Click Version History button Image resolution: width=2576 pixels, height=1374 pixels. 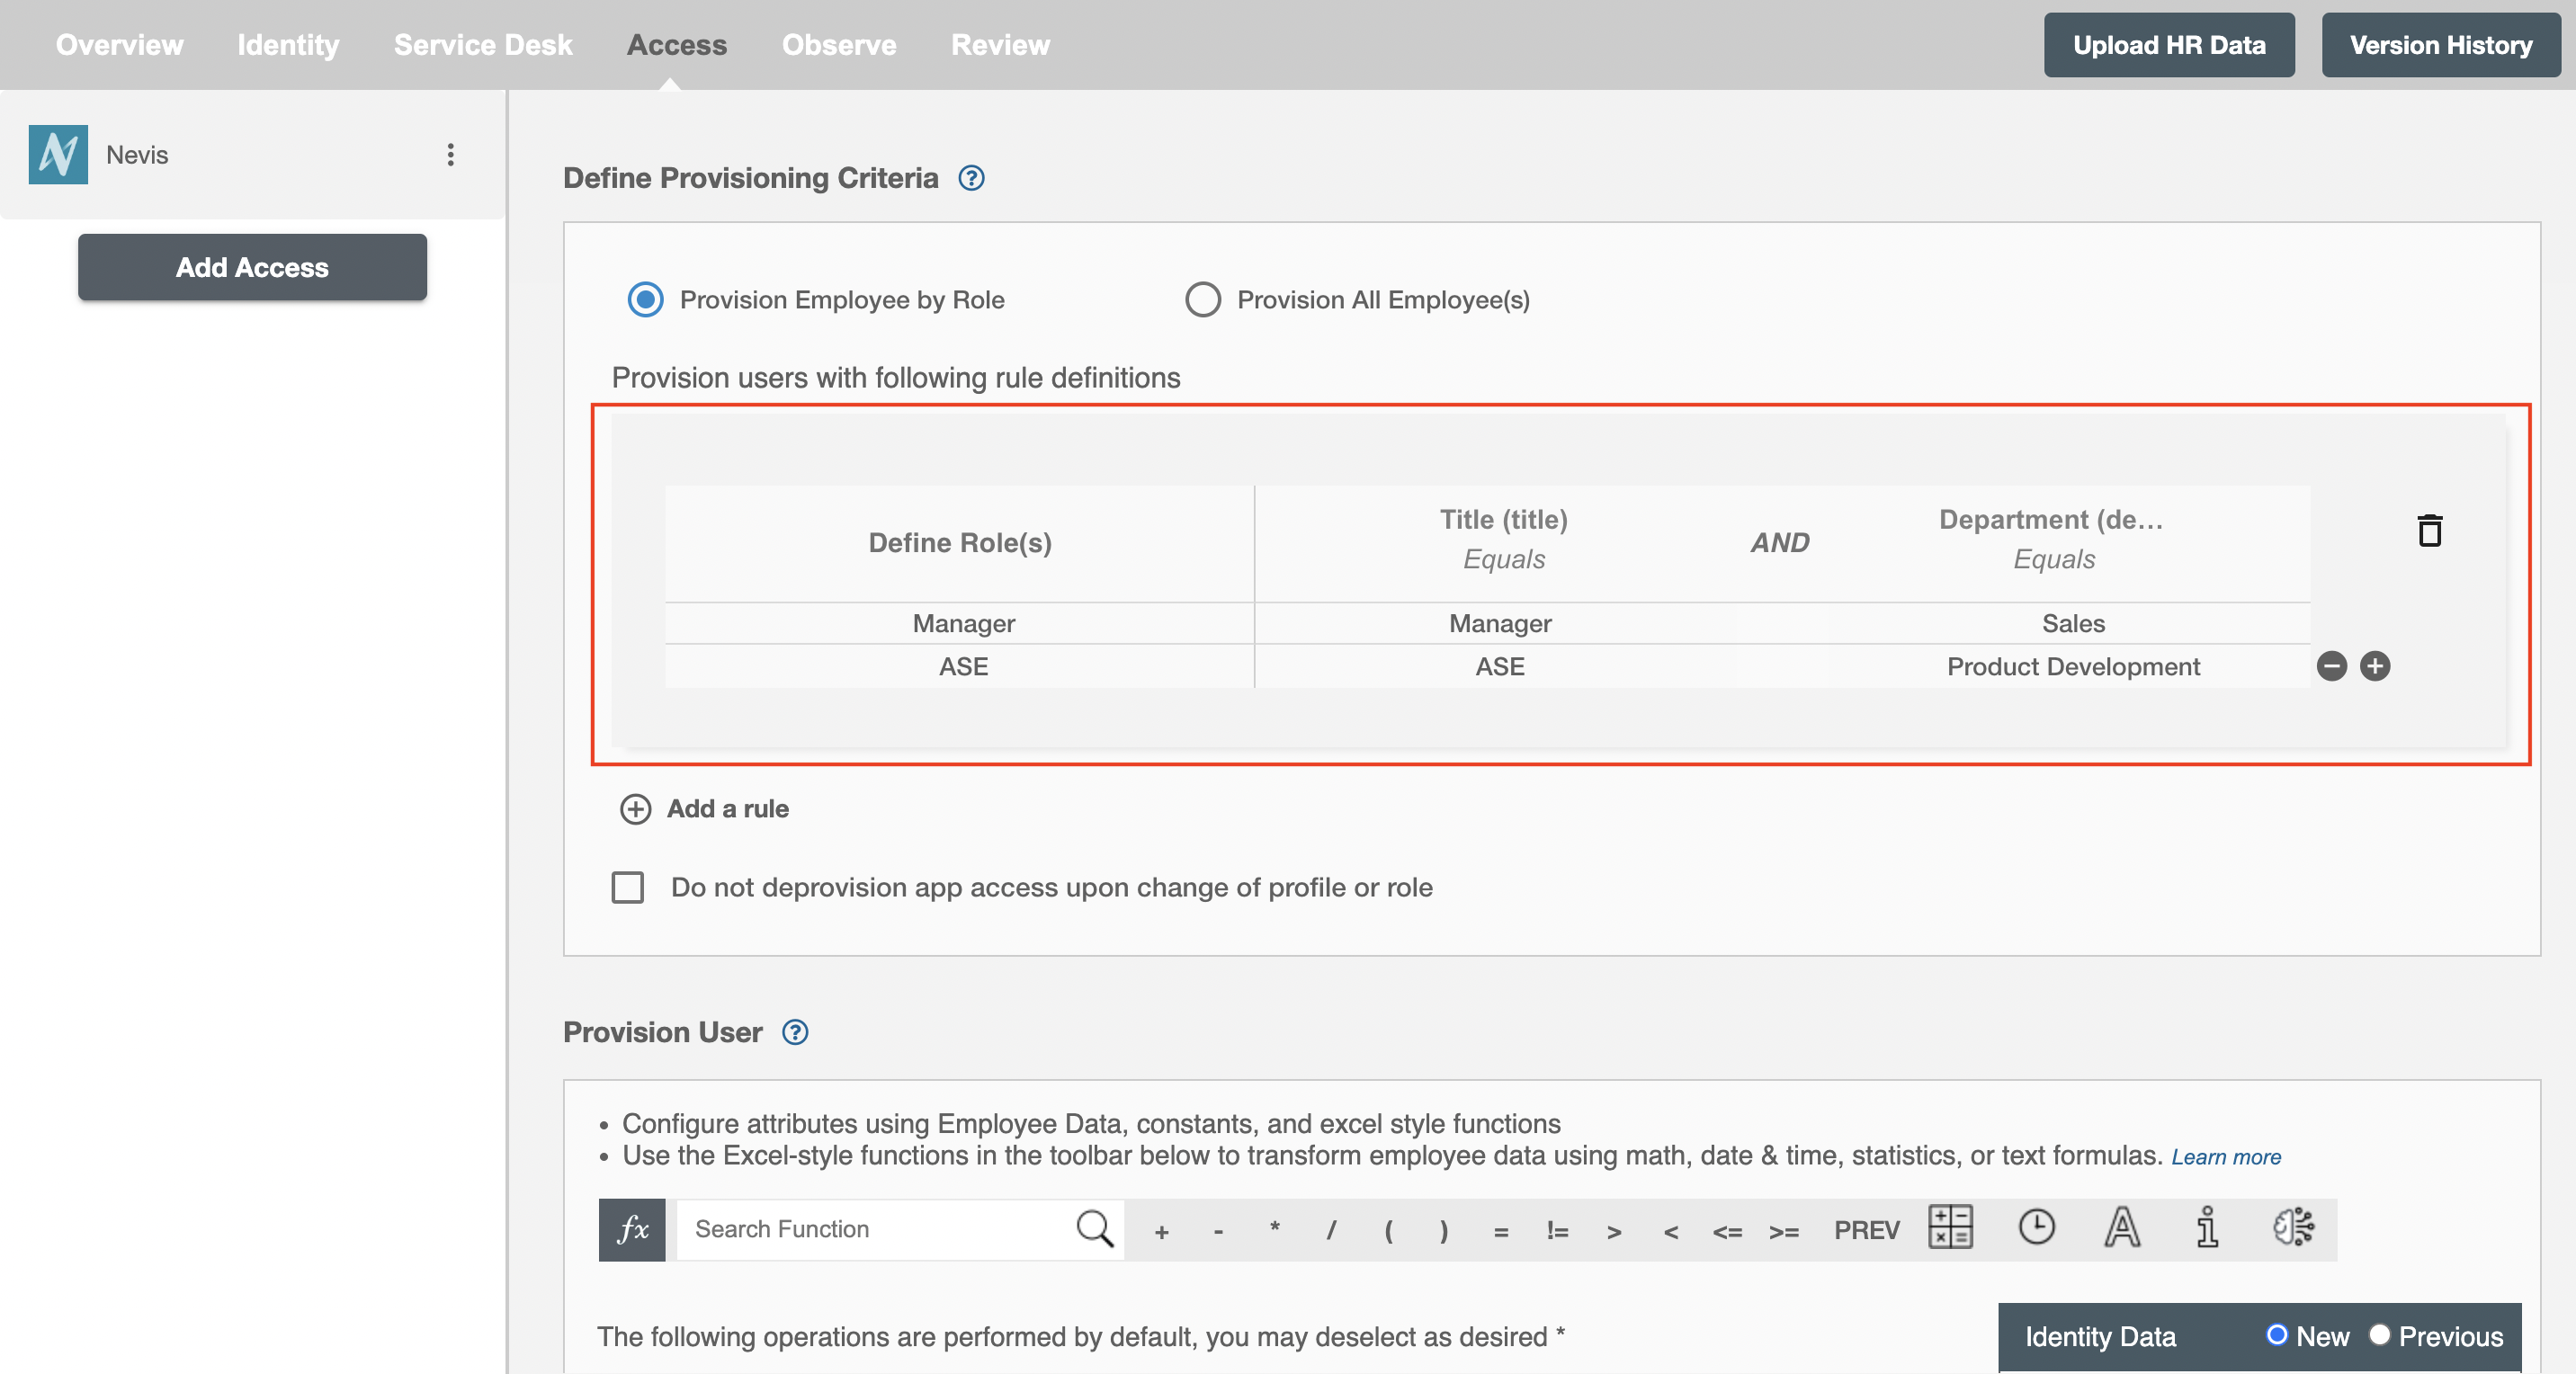click(2438, 44)
